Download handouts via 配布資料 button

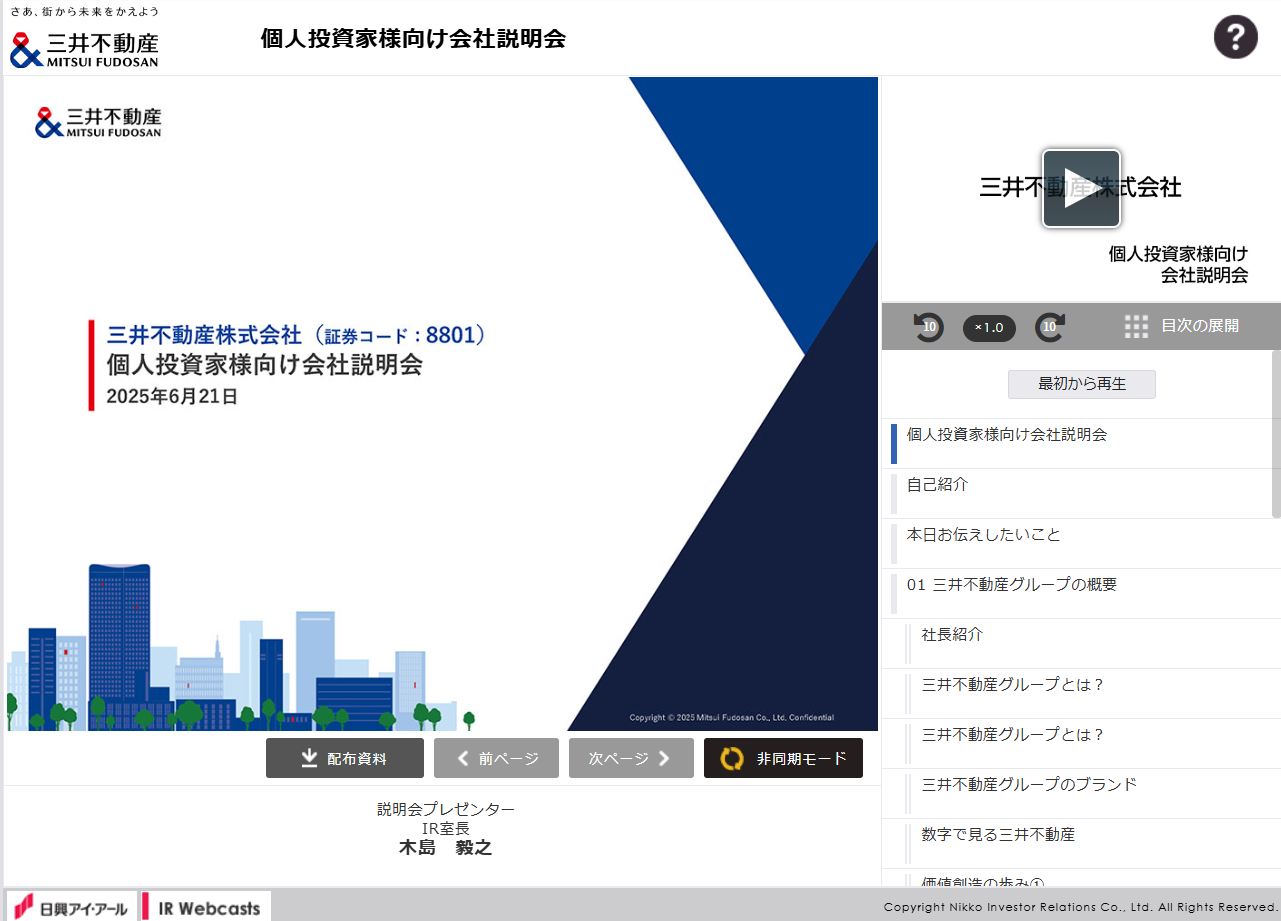pyautogui.click(x=345, y=758)
